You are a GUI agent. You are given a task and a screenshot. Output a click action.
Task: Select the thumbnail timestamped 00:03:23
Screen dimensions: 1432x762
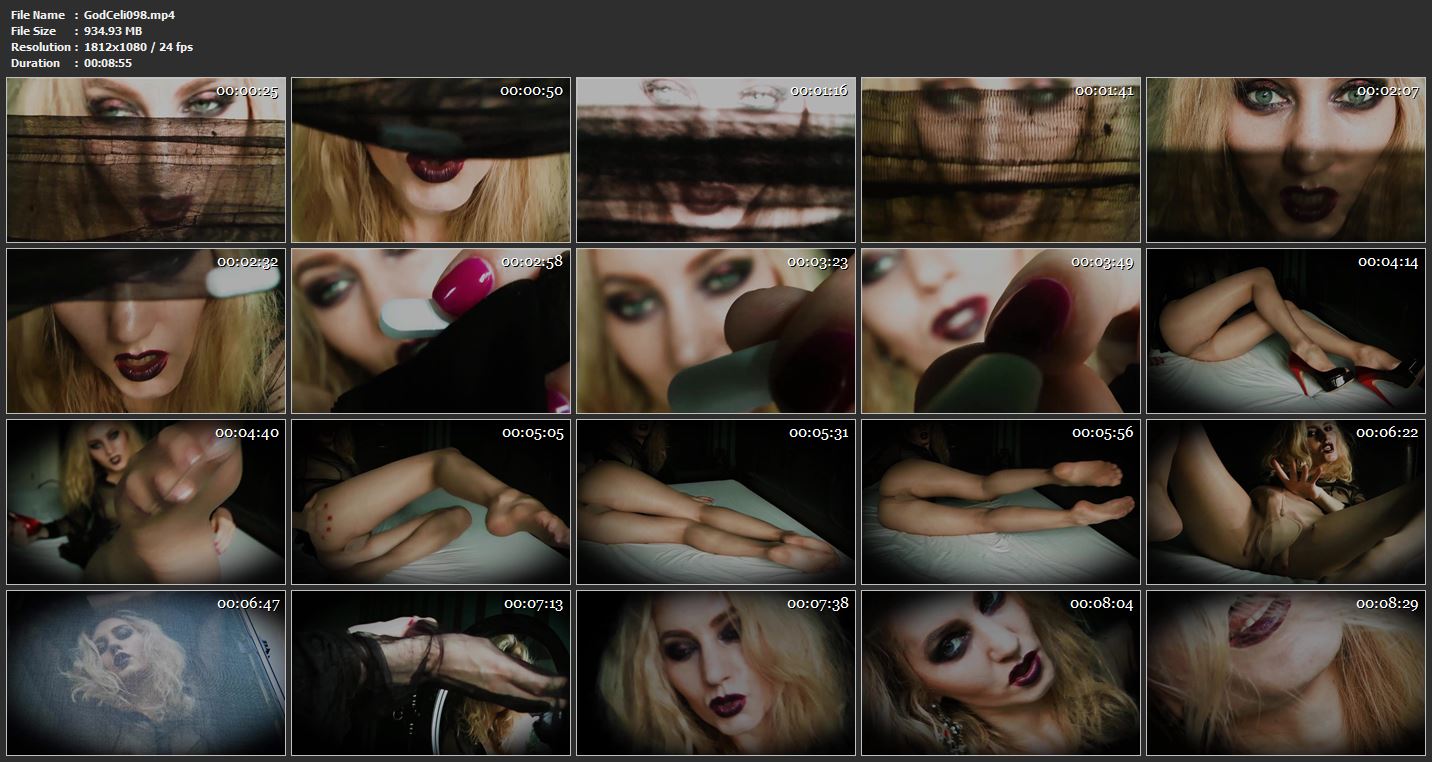coord(716,331)
